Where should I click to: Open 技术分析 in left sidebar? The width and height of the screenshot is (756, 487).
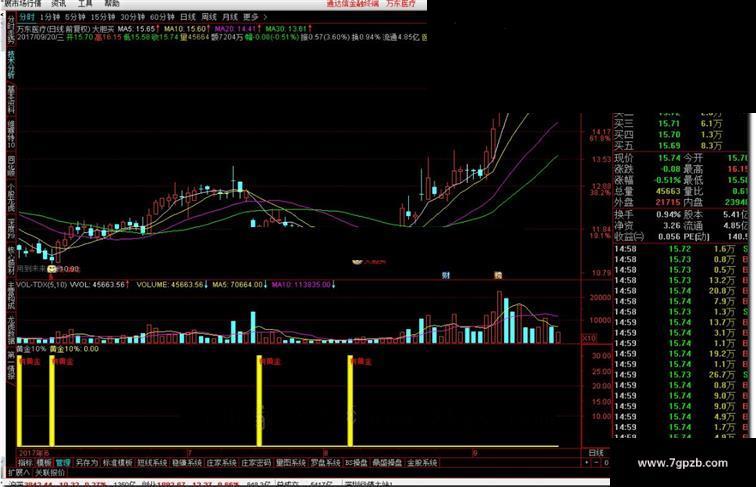pos(11,65)
